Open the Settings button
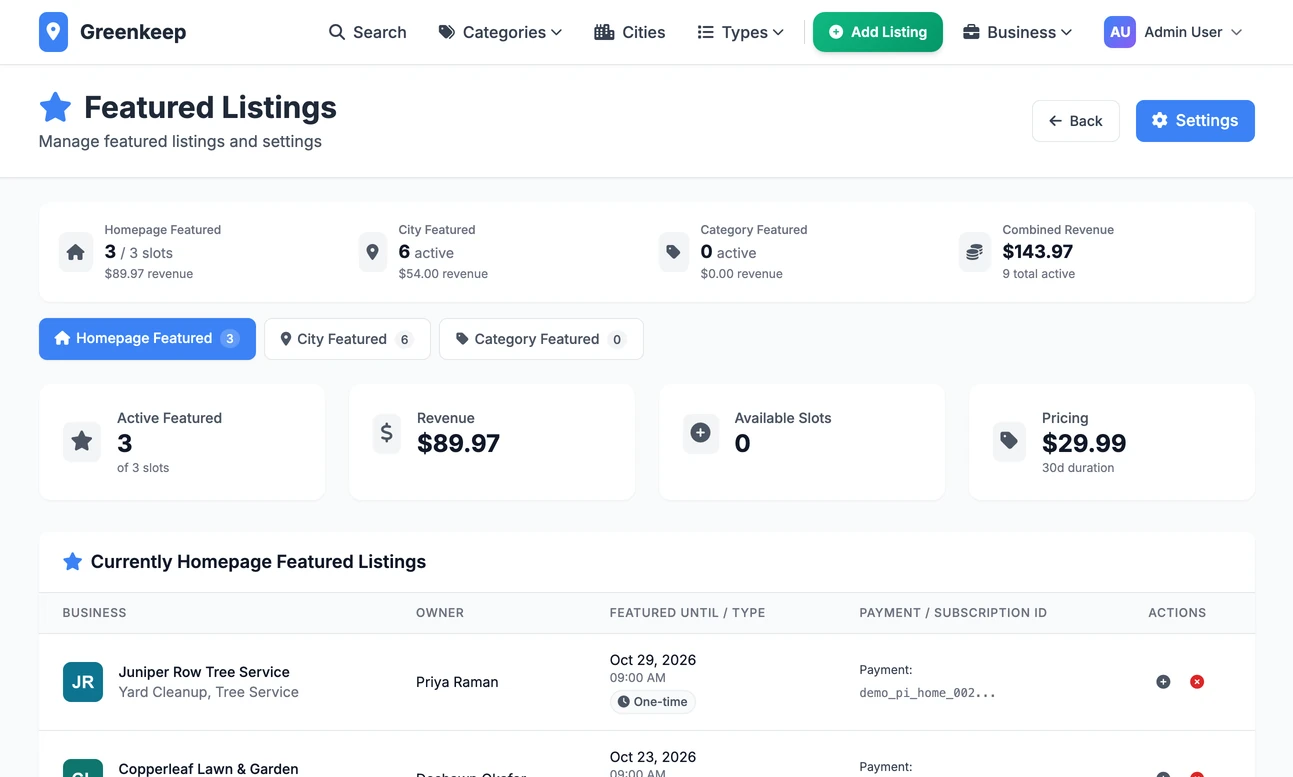Image resolution: width=1293 pixels, height=777 pixels. [1195, 121]
